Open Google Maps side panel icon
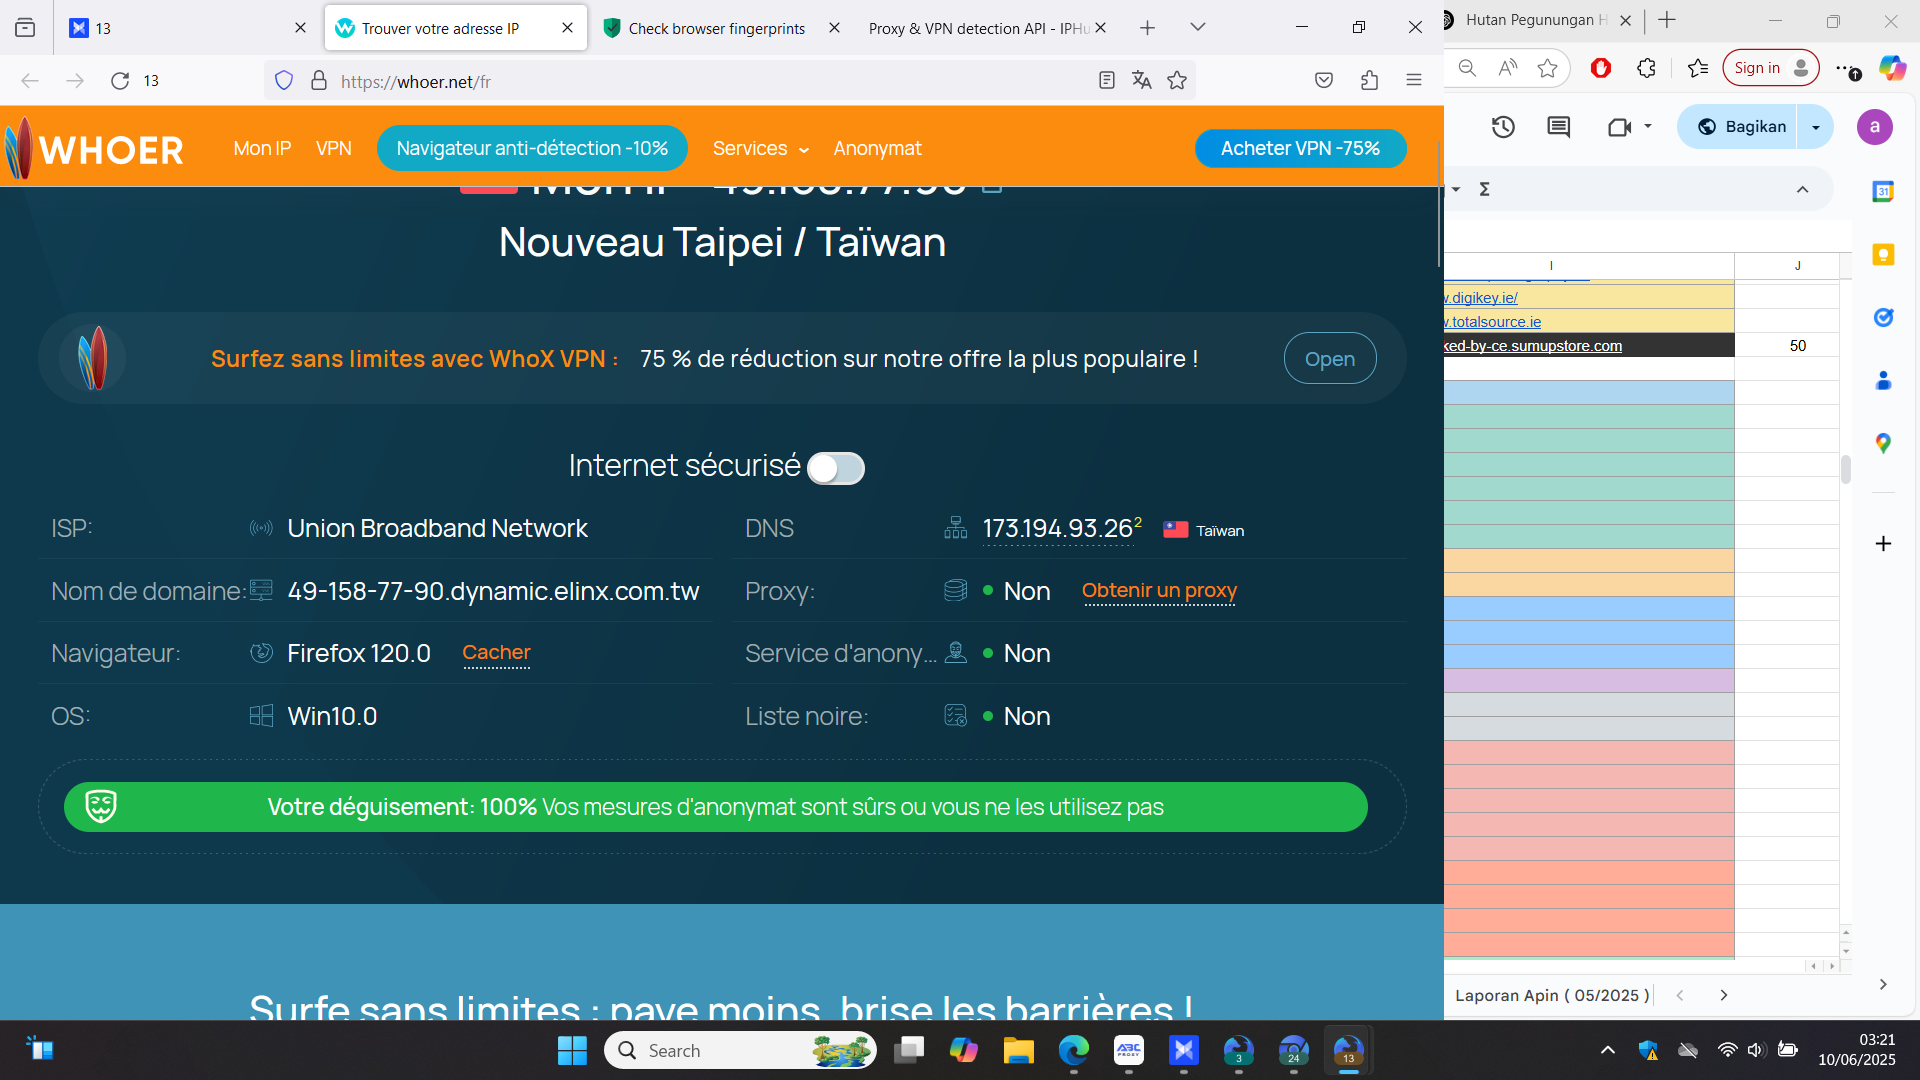This screenshot has width=1920, height=1080. (x=1883, y=443)
